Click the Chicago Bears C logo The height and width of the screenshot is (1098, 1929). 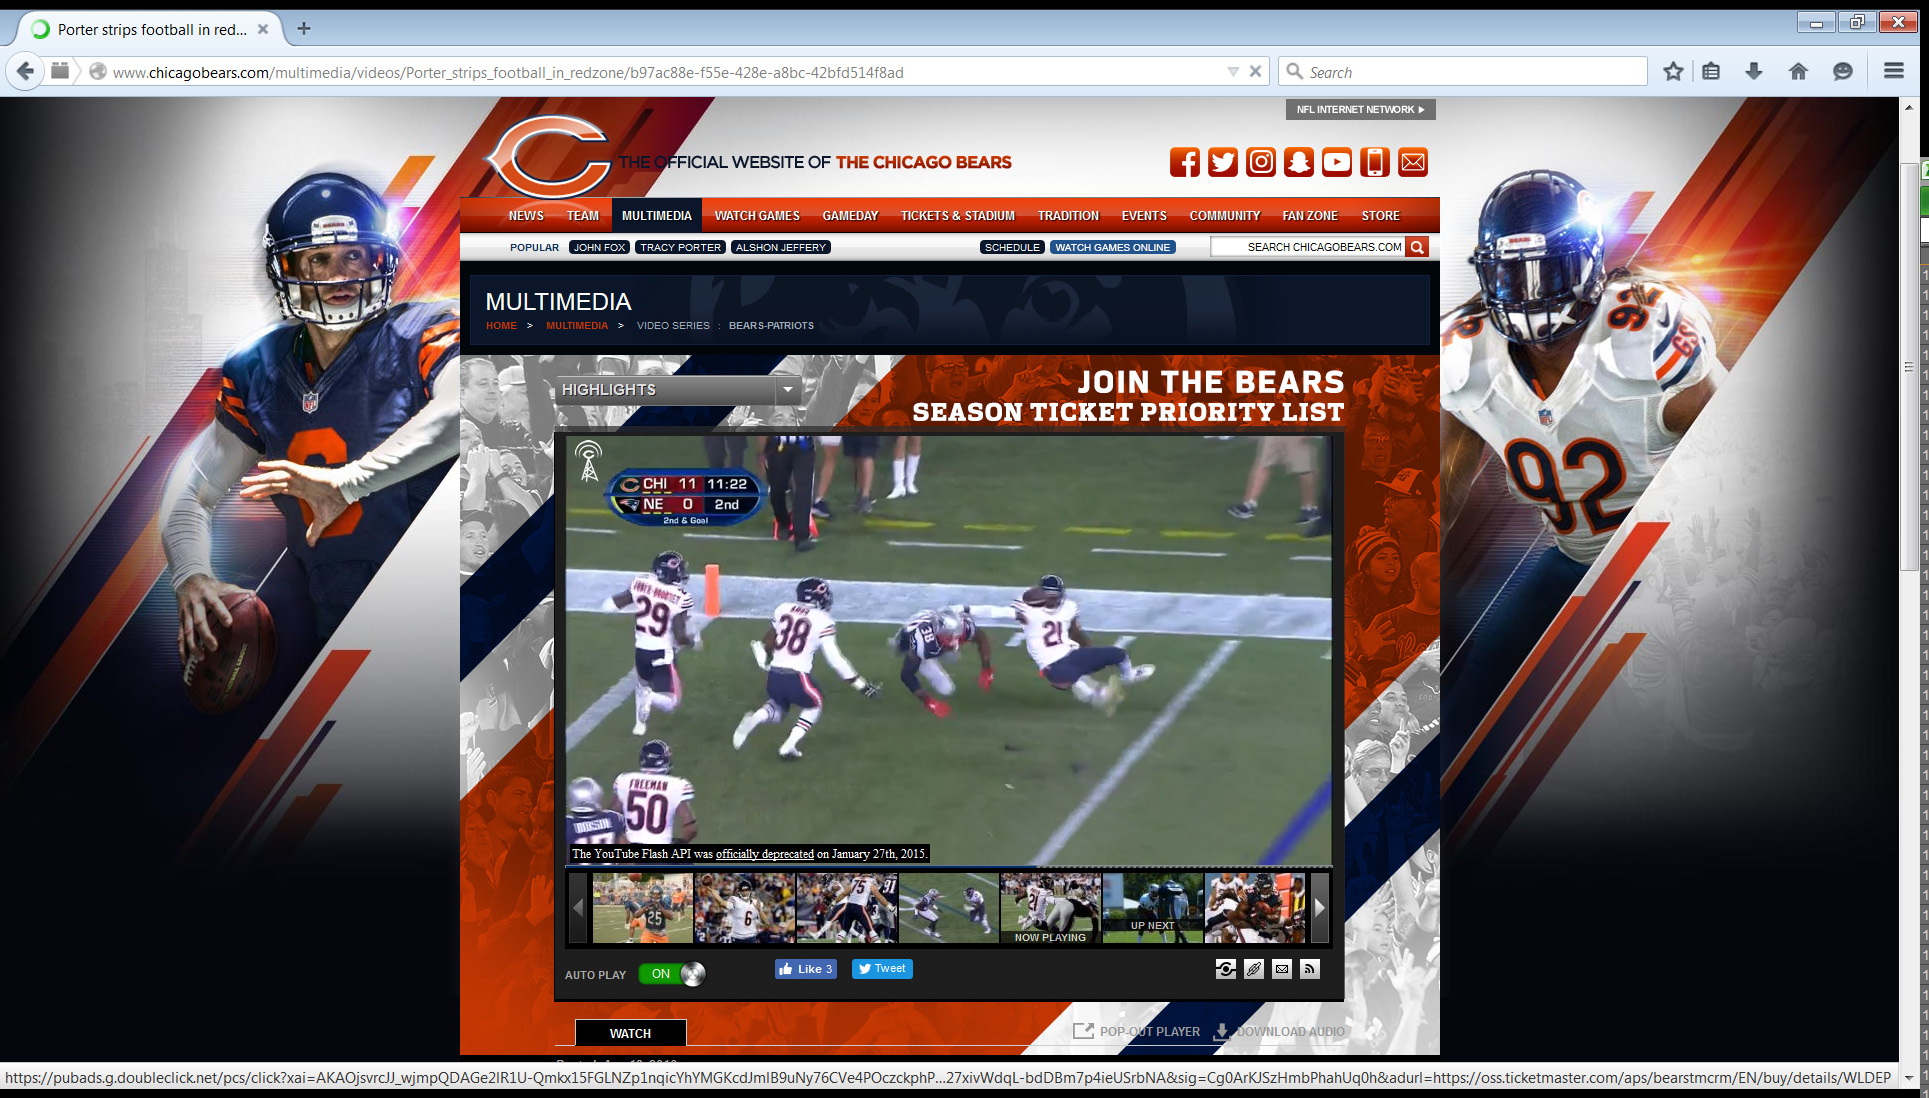549,156
